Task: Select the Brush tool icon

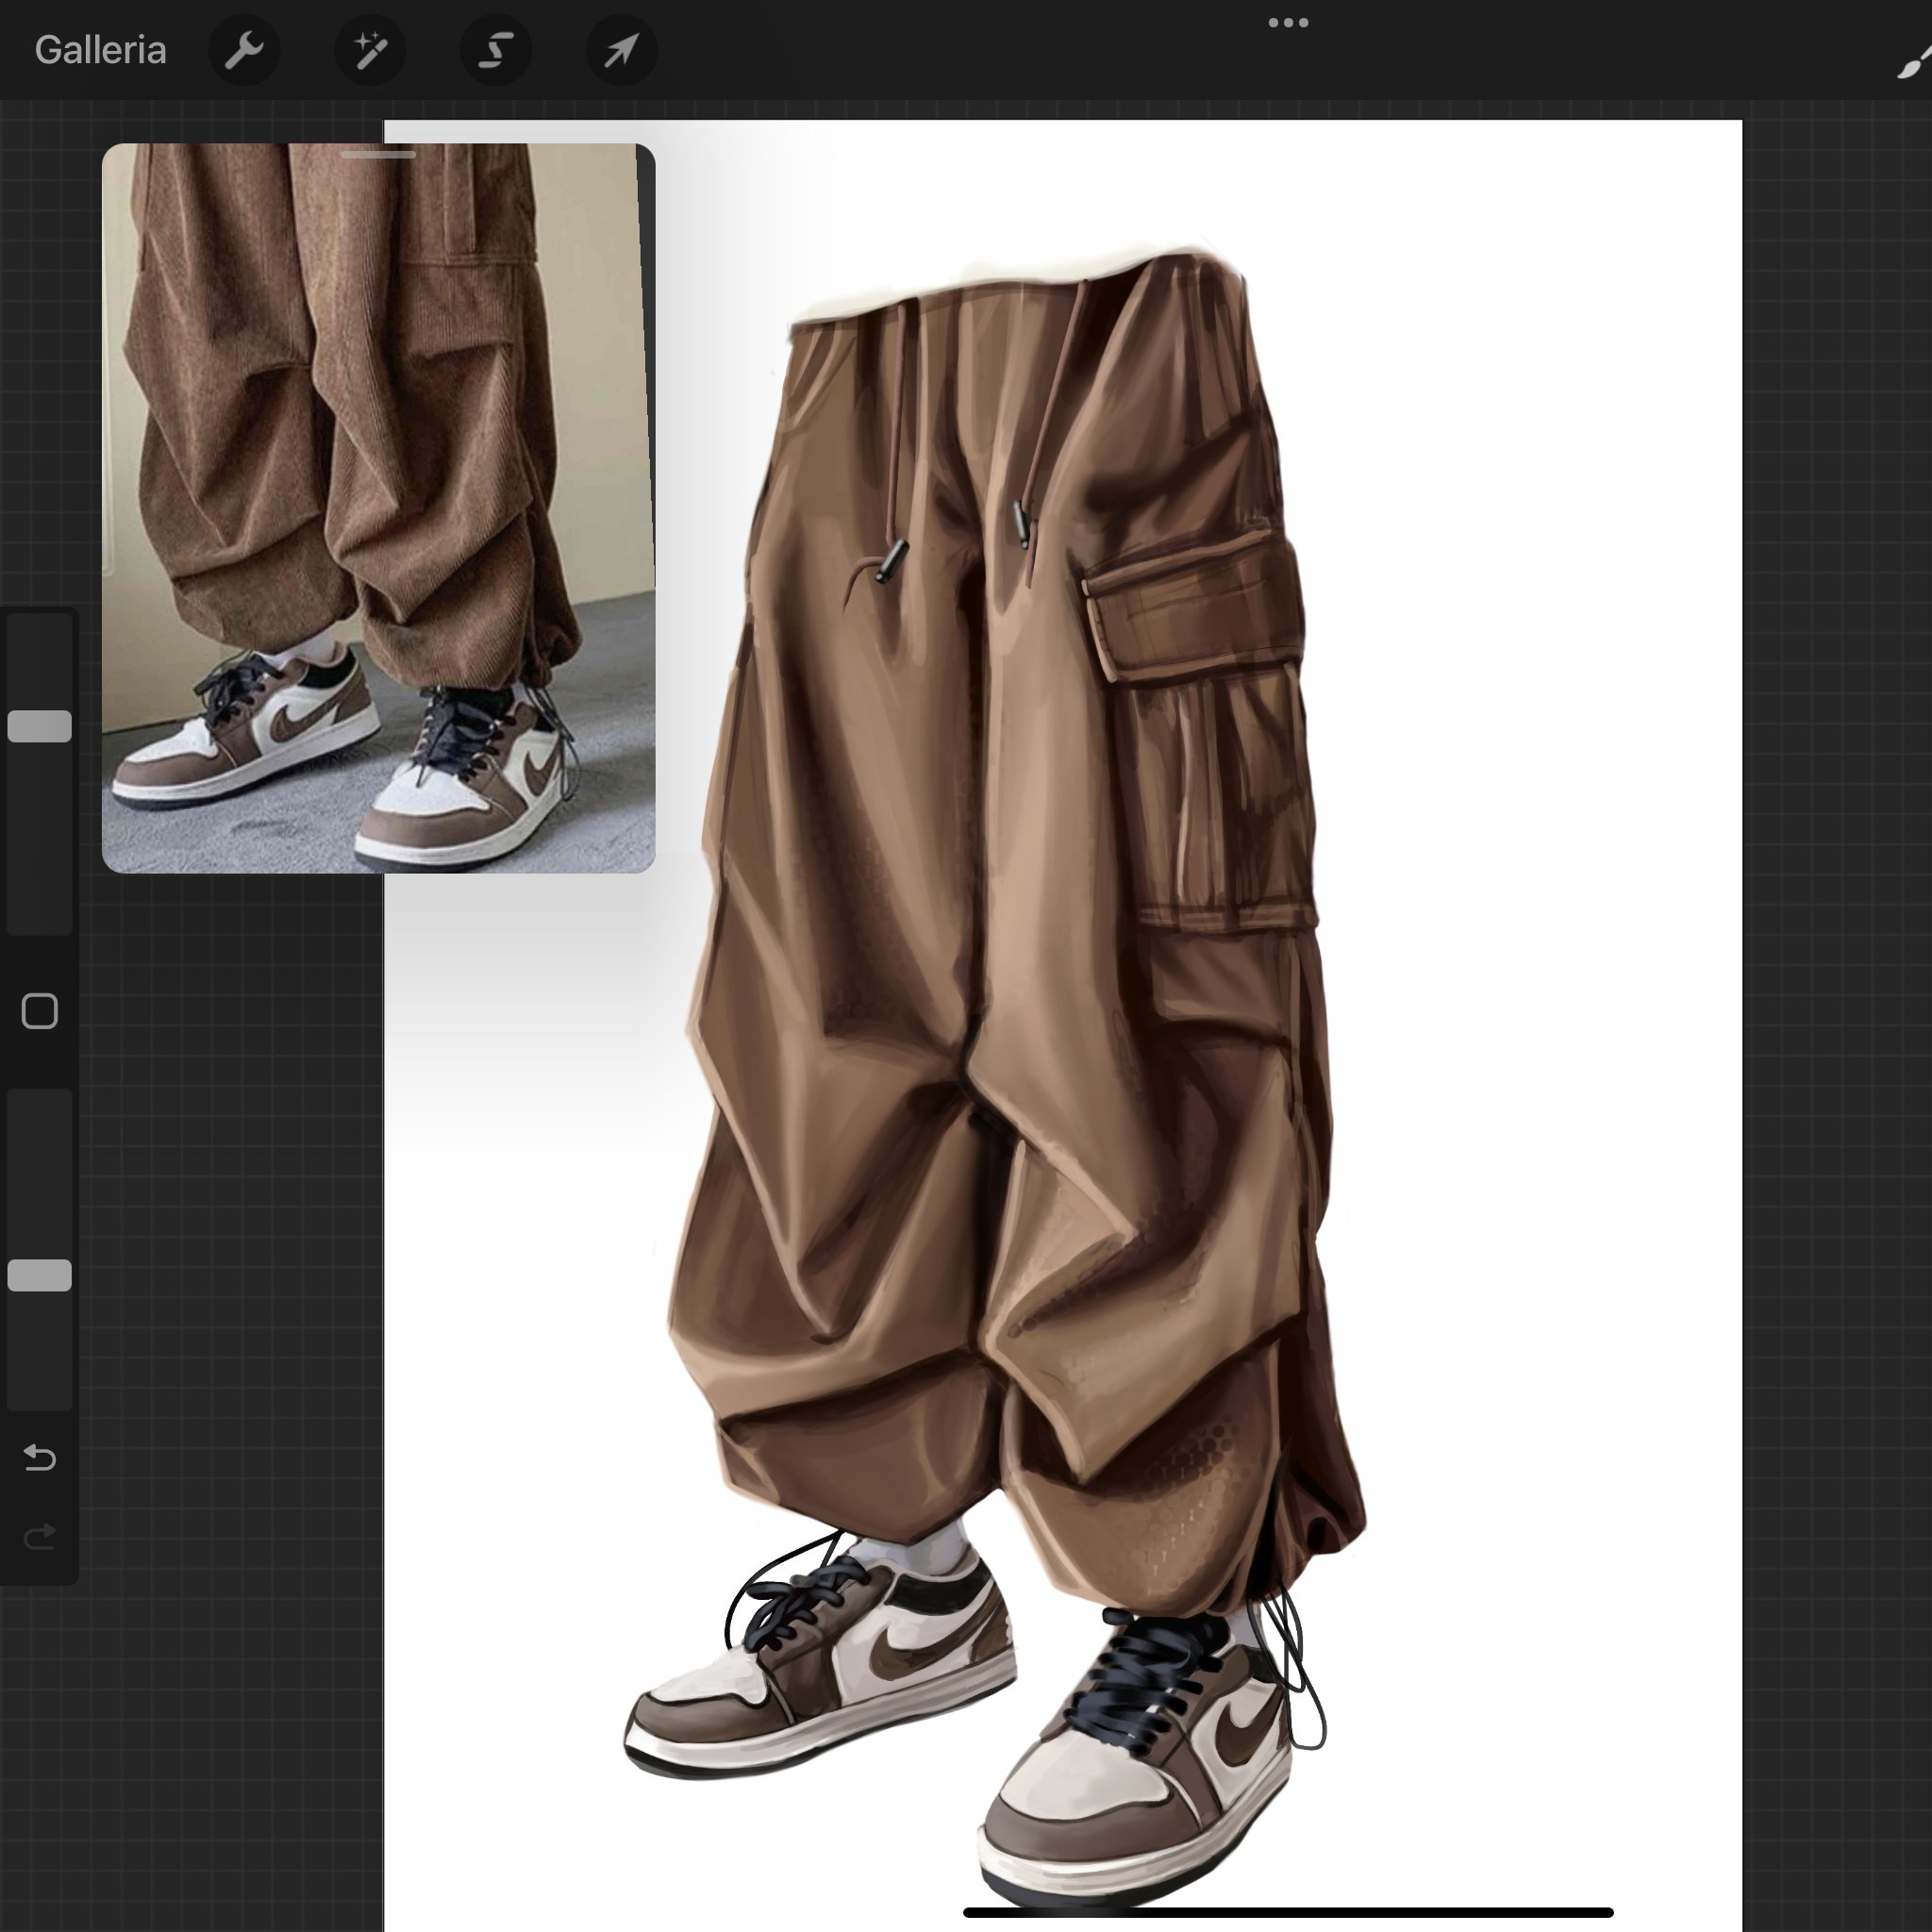Action: 1912,62
